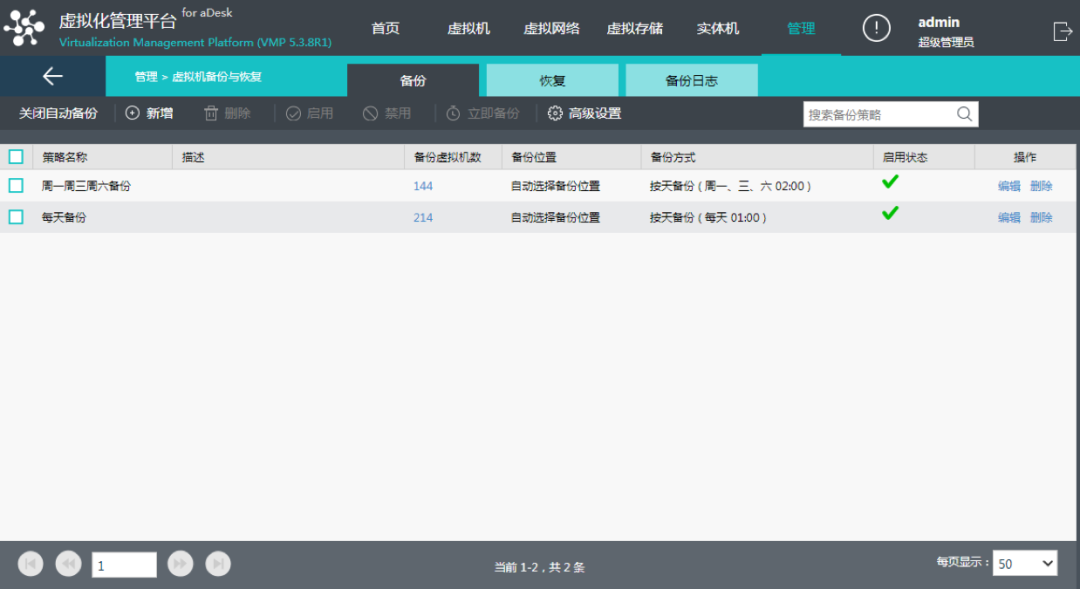Go to the last page icon

[x=218, y=564]
